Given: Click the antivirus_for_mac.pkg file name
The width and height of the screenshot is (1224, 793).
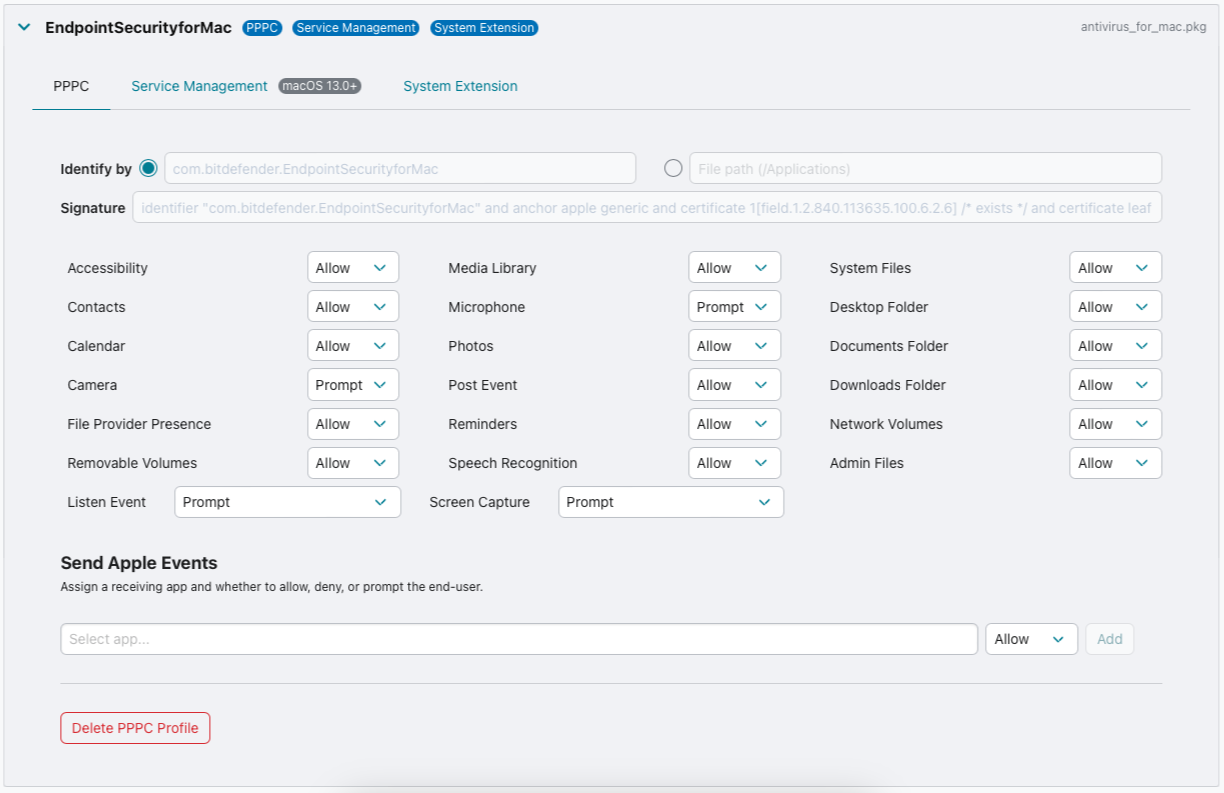Looking at the screenshot, I should pyautogui.click(x=1143, y=27).
